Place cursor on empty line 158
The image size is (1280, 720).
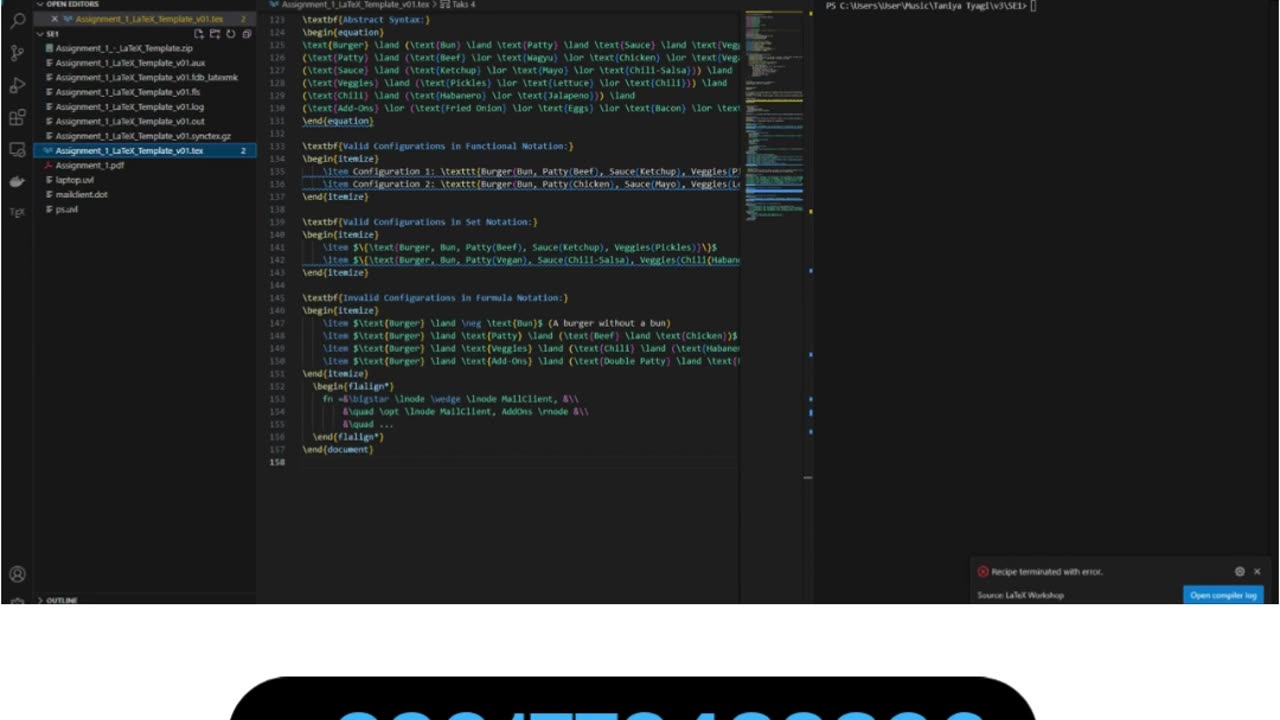point(520,462)
